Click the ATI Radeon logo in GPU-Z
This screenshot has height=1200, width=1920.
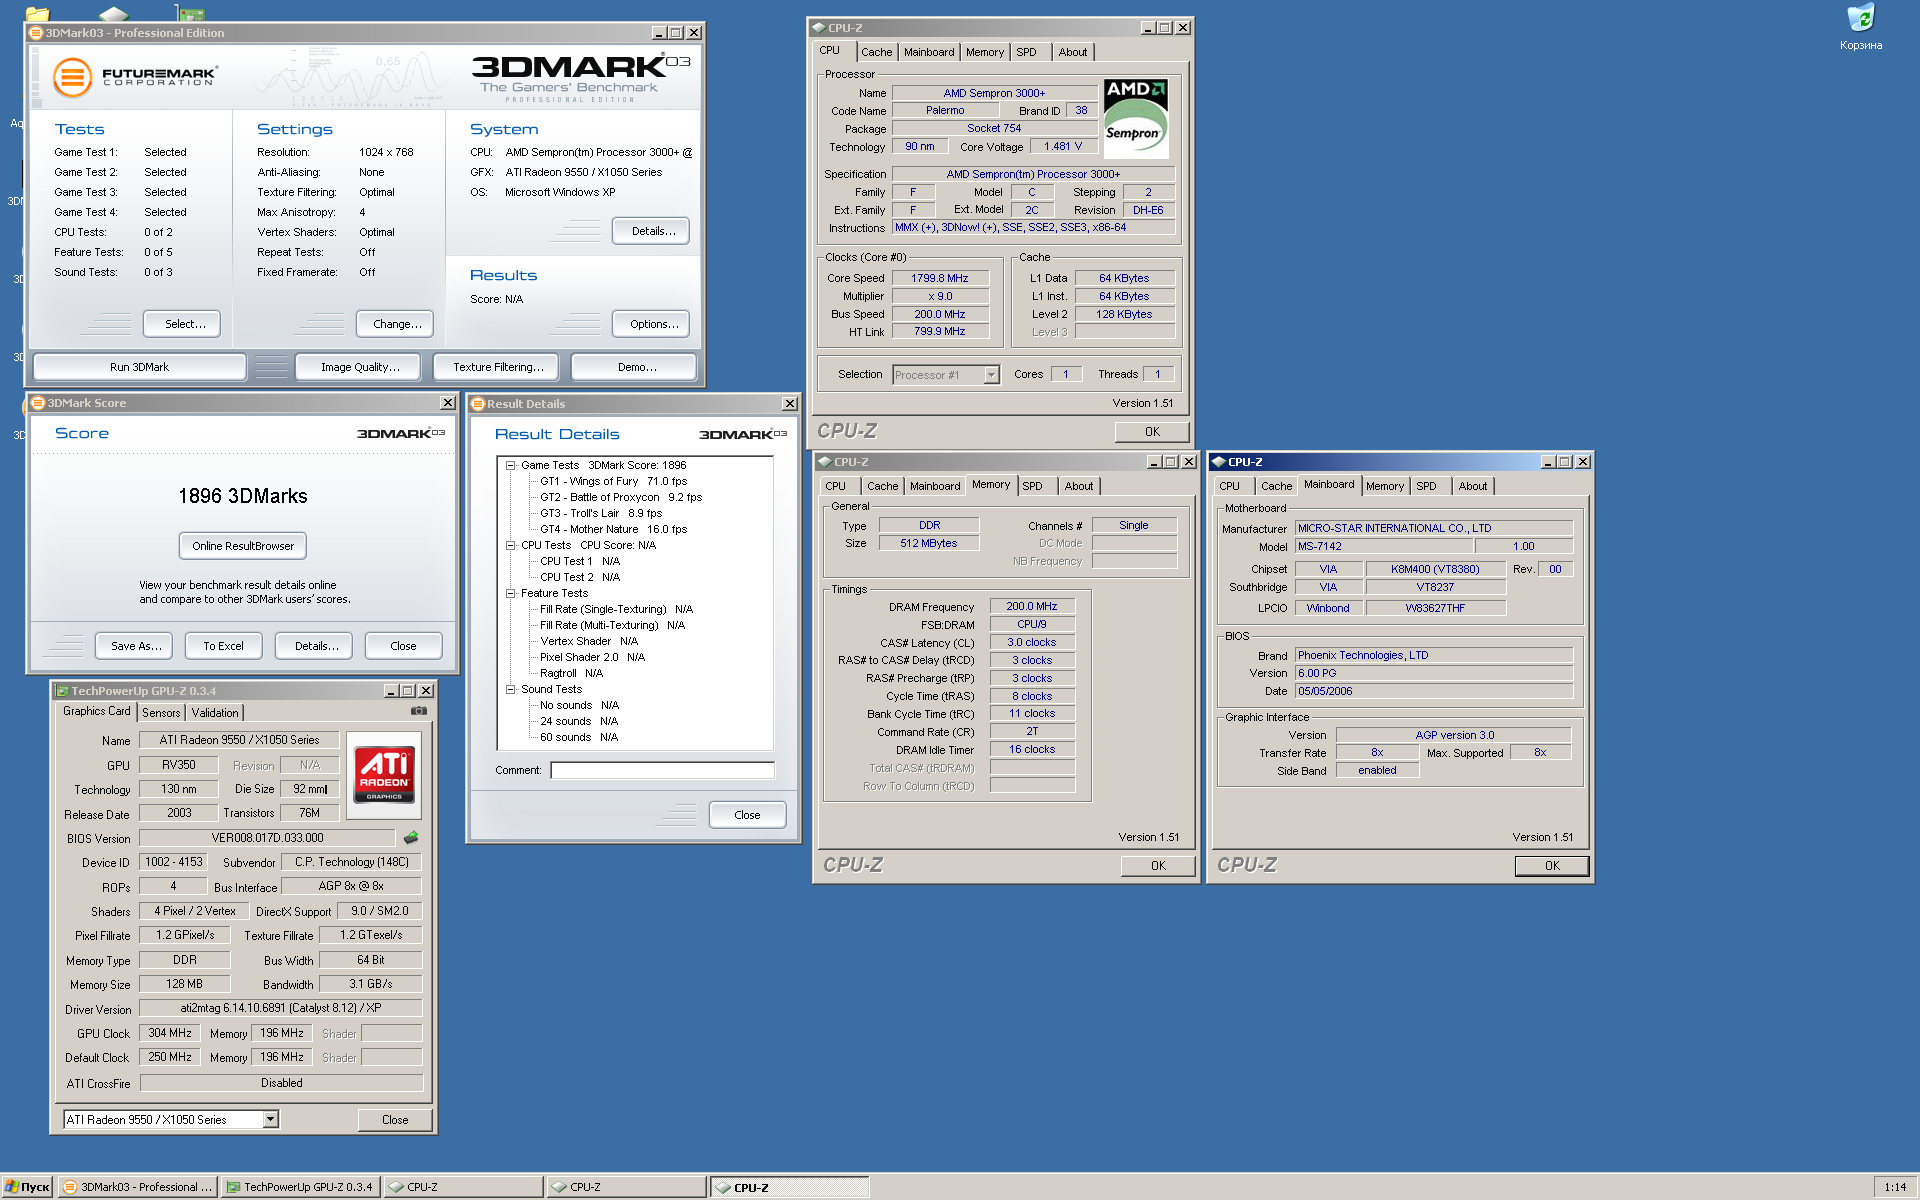384,775
